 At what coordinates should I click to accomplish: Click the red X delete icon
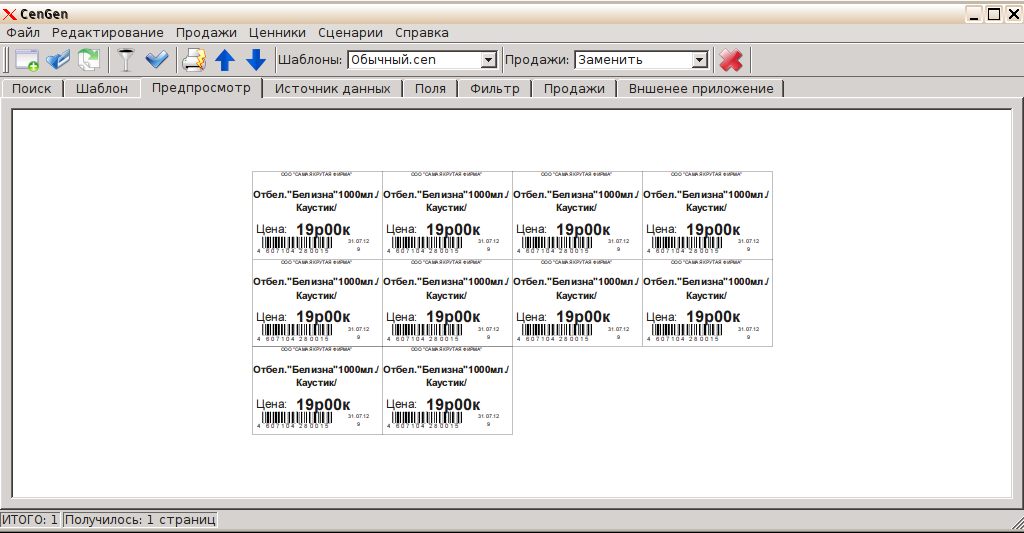click(731, 60)
